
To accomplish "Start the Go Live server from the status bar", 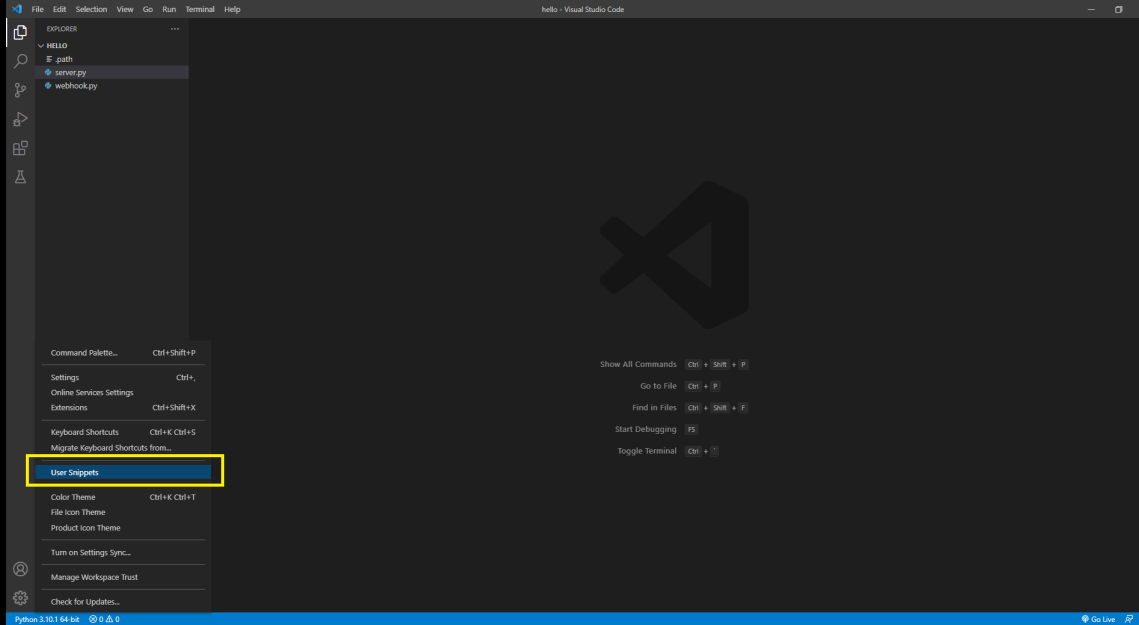I will (1099, 619).
